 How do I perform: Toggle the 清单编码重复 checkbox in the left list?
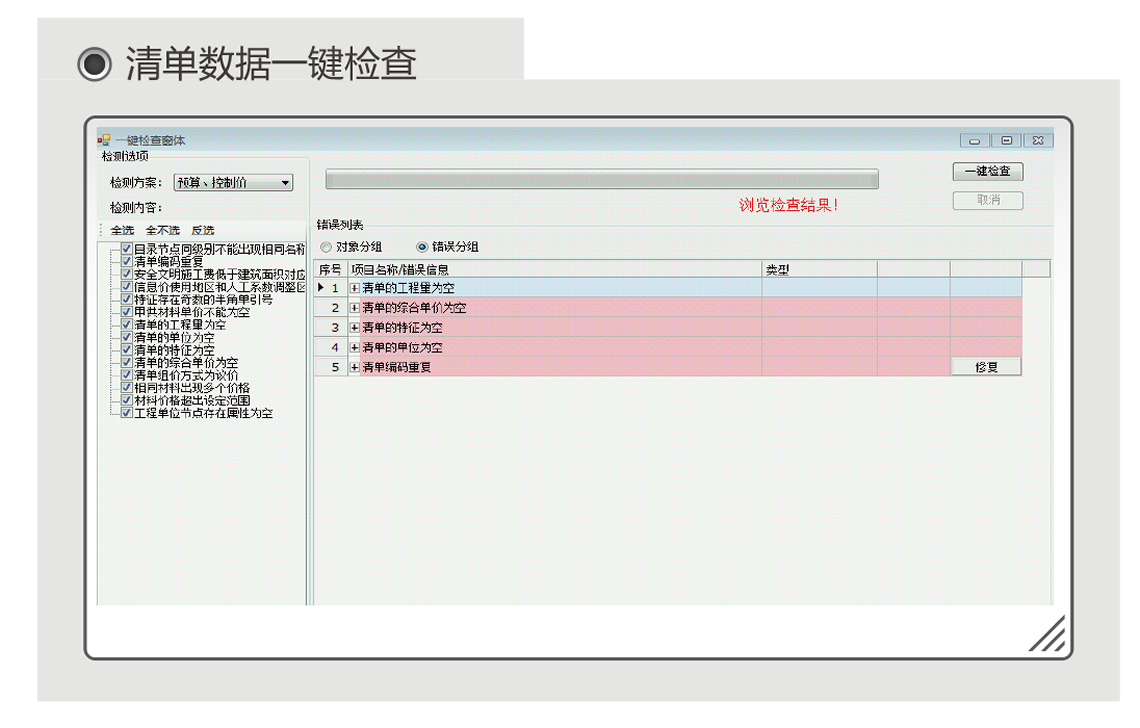[x=127, y=261]
